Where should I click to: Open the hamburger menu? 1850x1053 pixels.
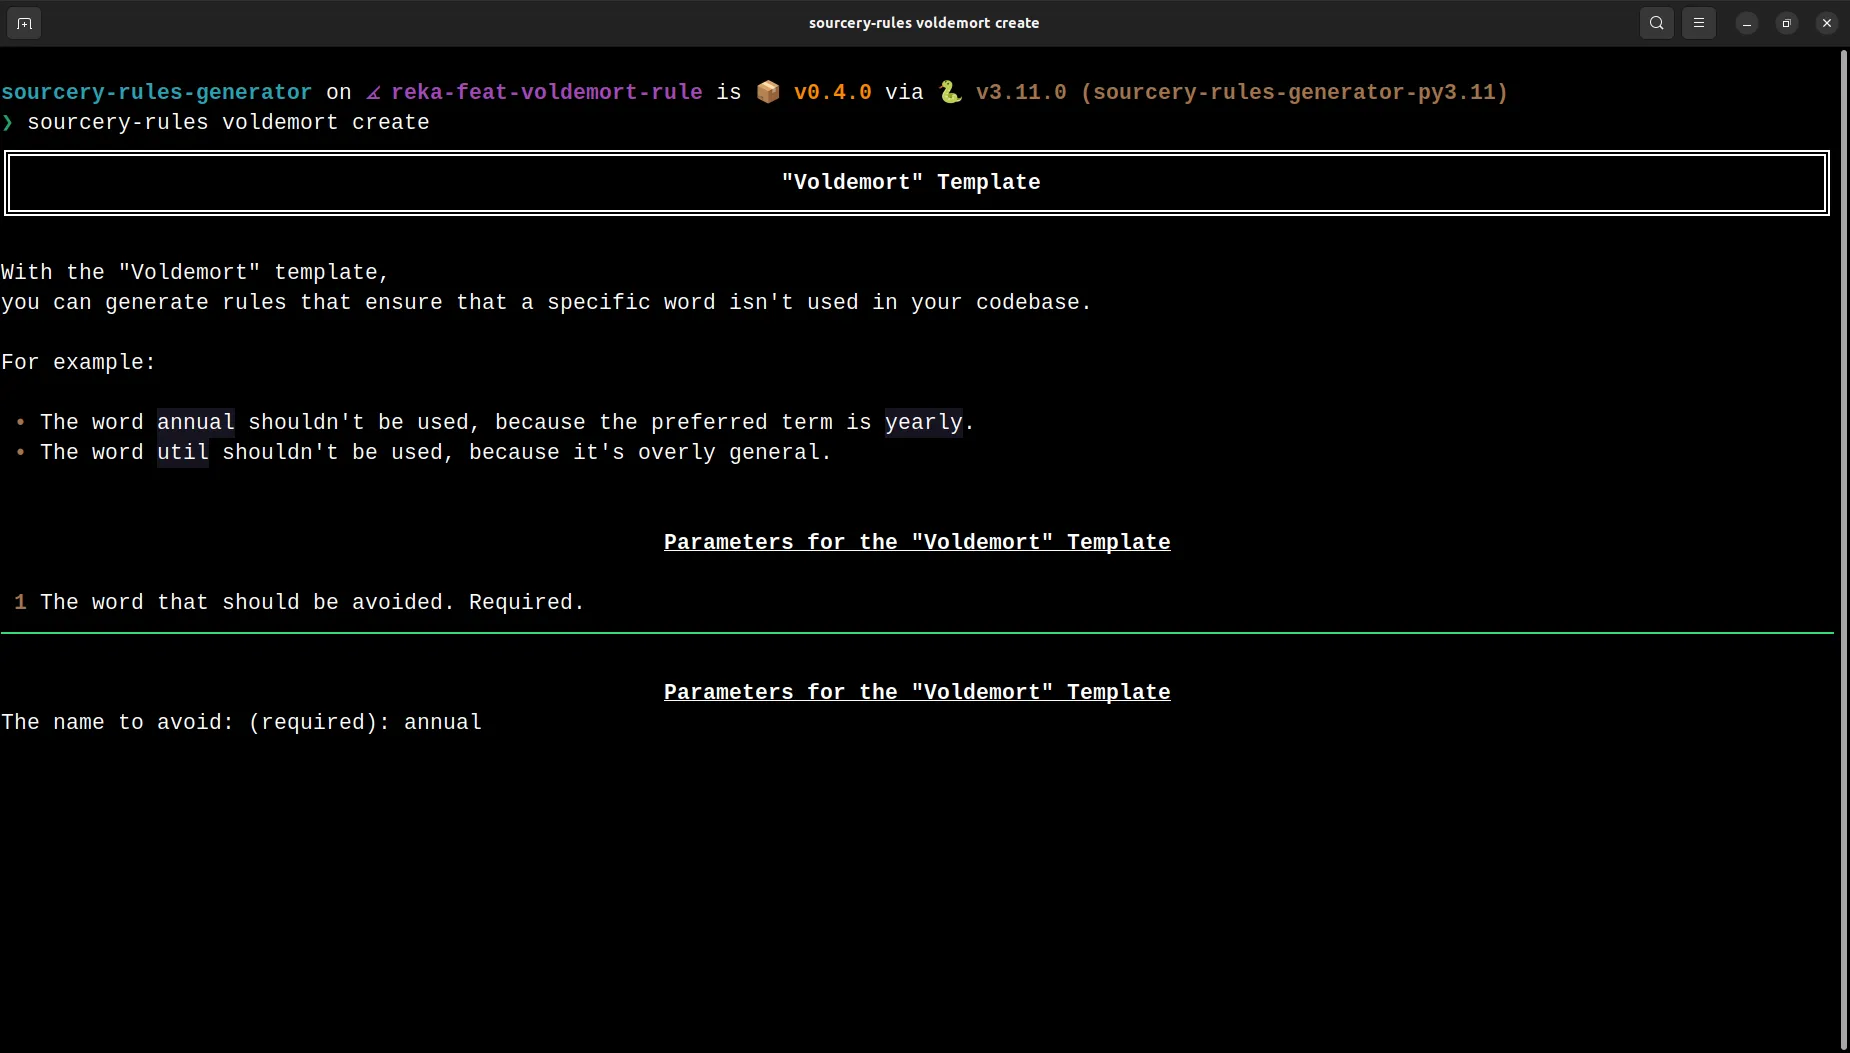1698,22
